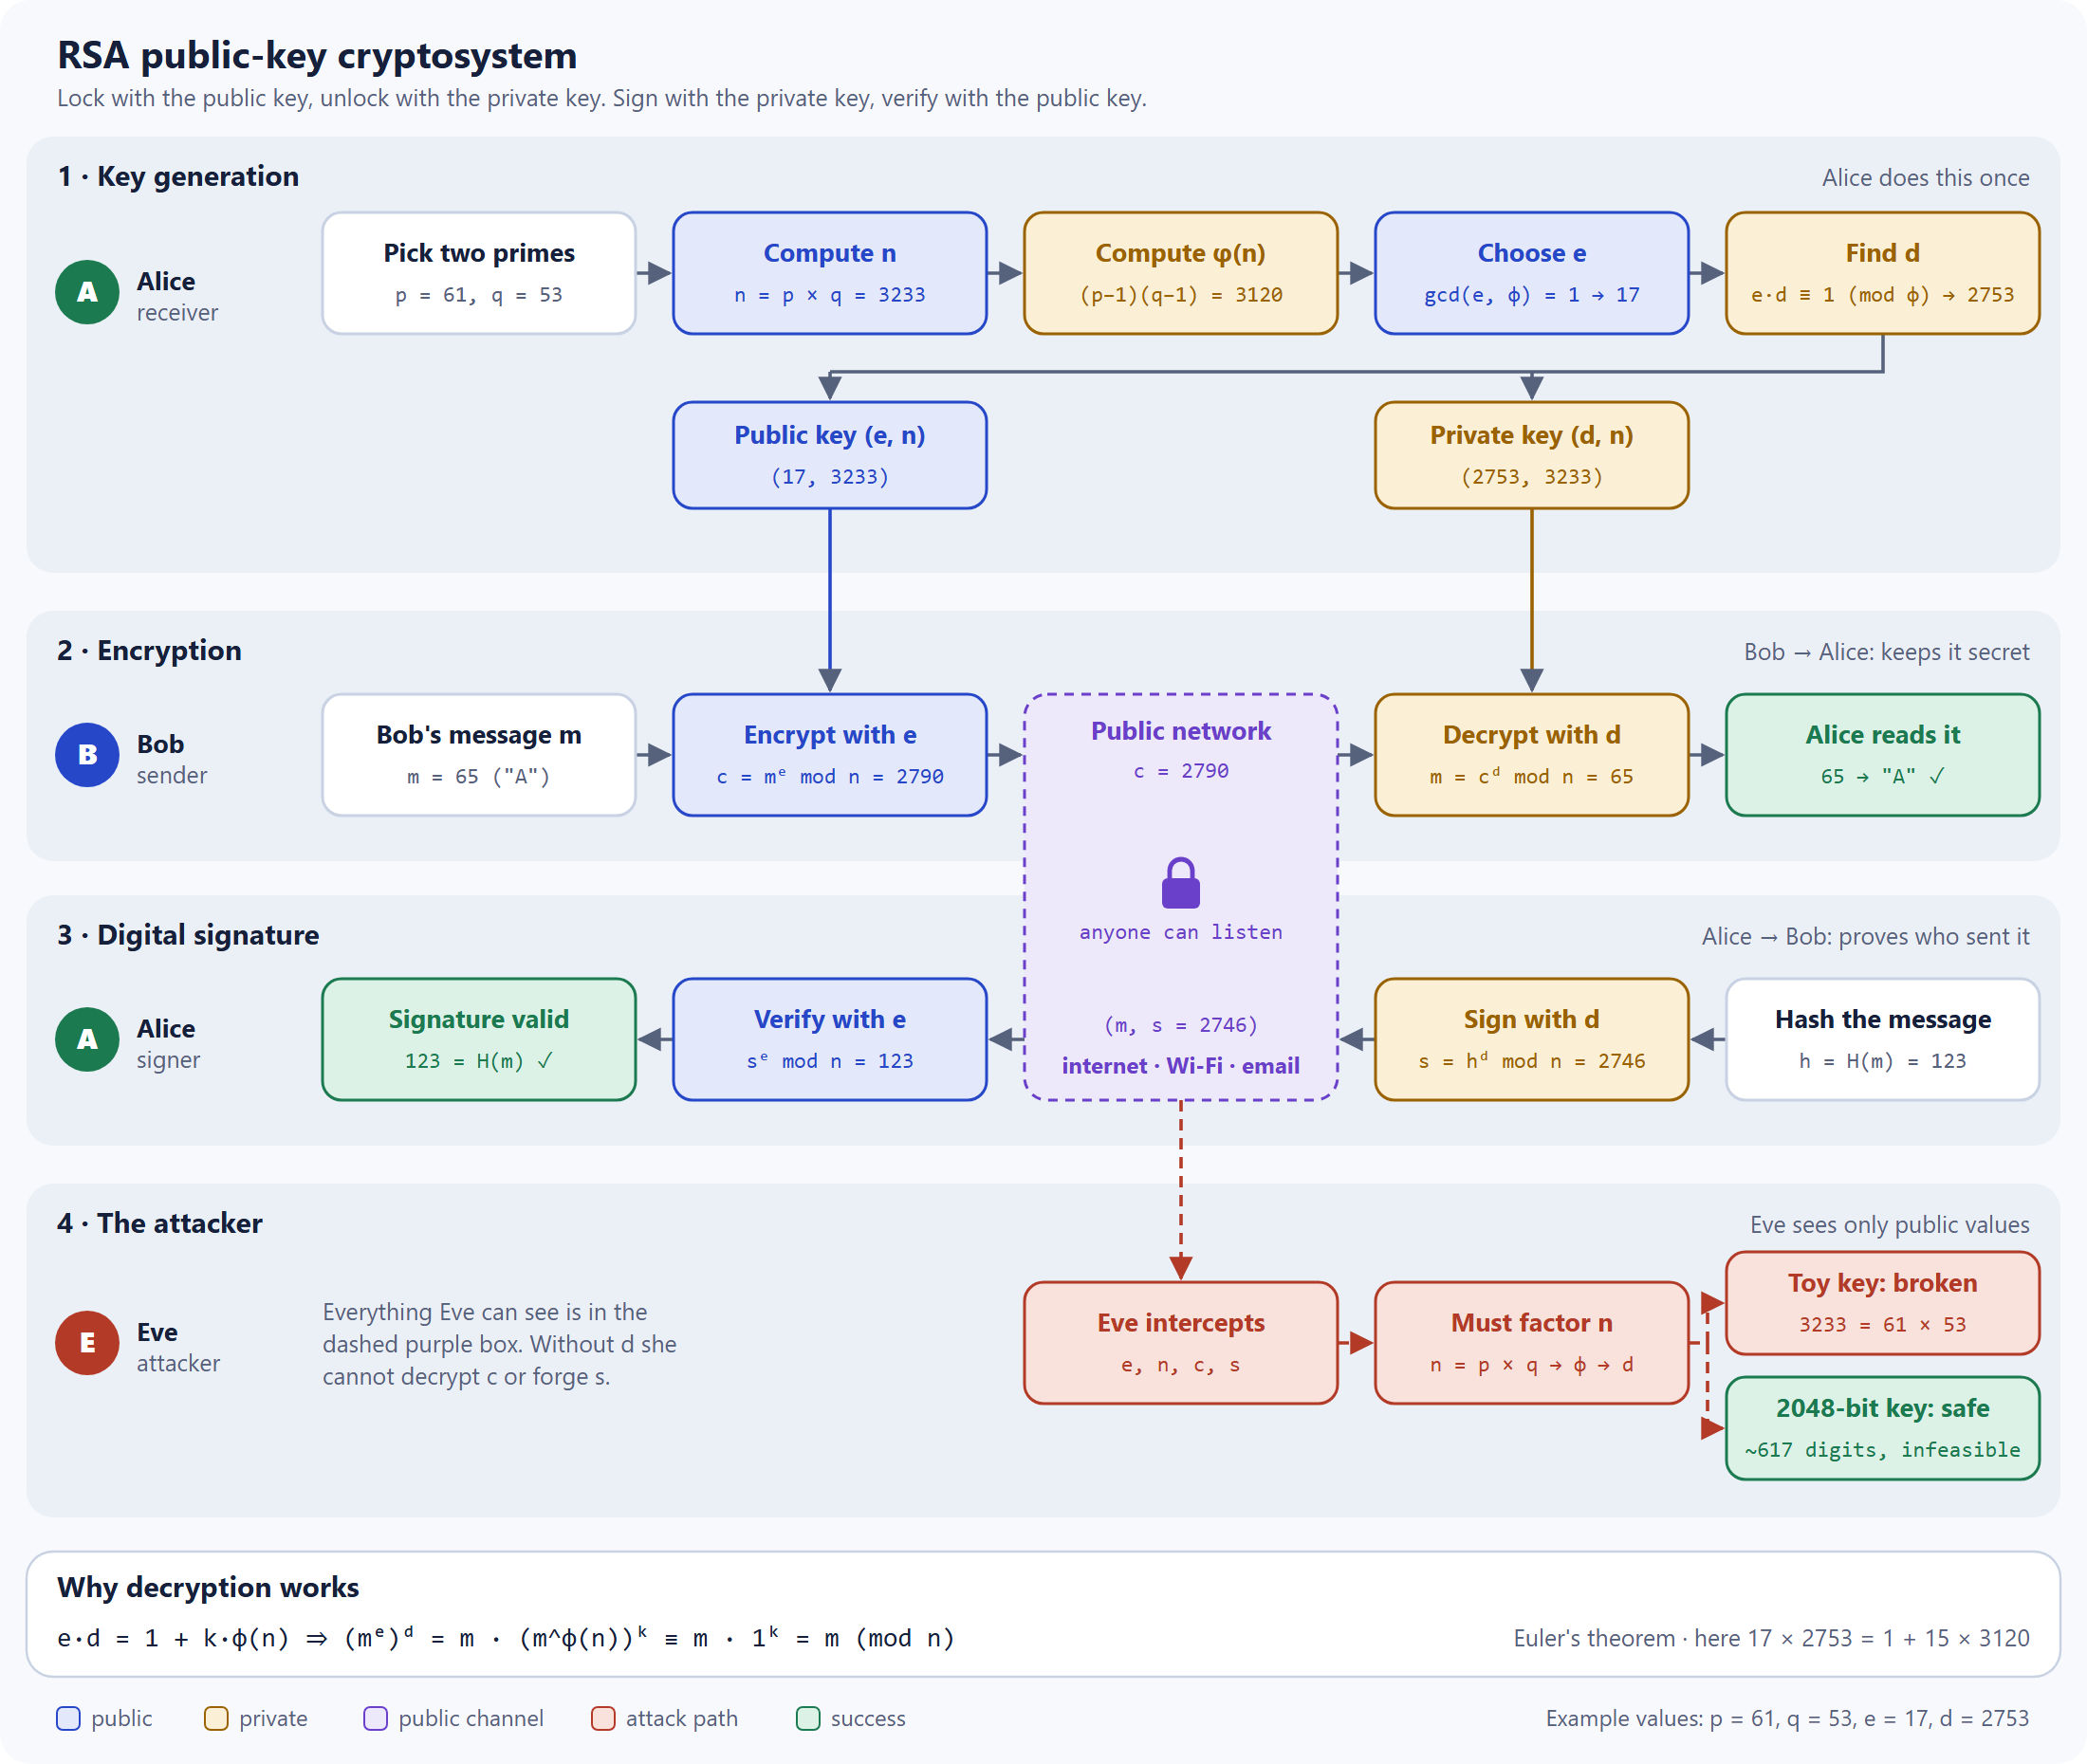Click Eve's red E avatar
Viewport: 2087px width, 1764px height.
tap(87, 1343)
